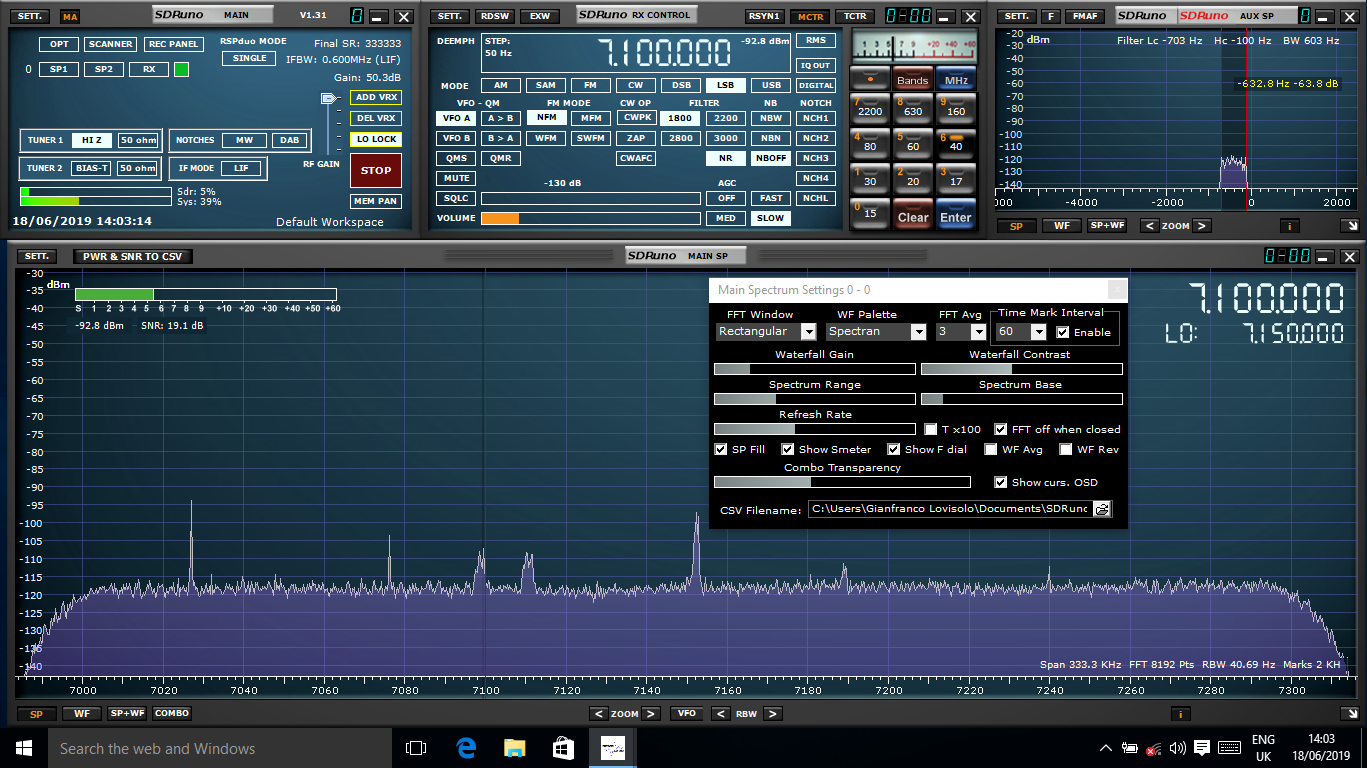Open the SCANNER panel
Image resolution: width=1367 pixels, height=768 pixels.
pyautogui.click(x=110, y=44)
